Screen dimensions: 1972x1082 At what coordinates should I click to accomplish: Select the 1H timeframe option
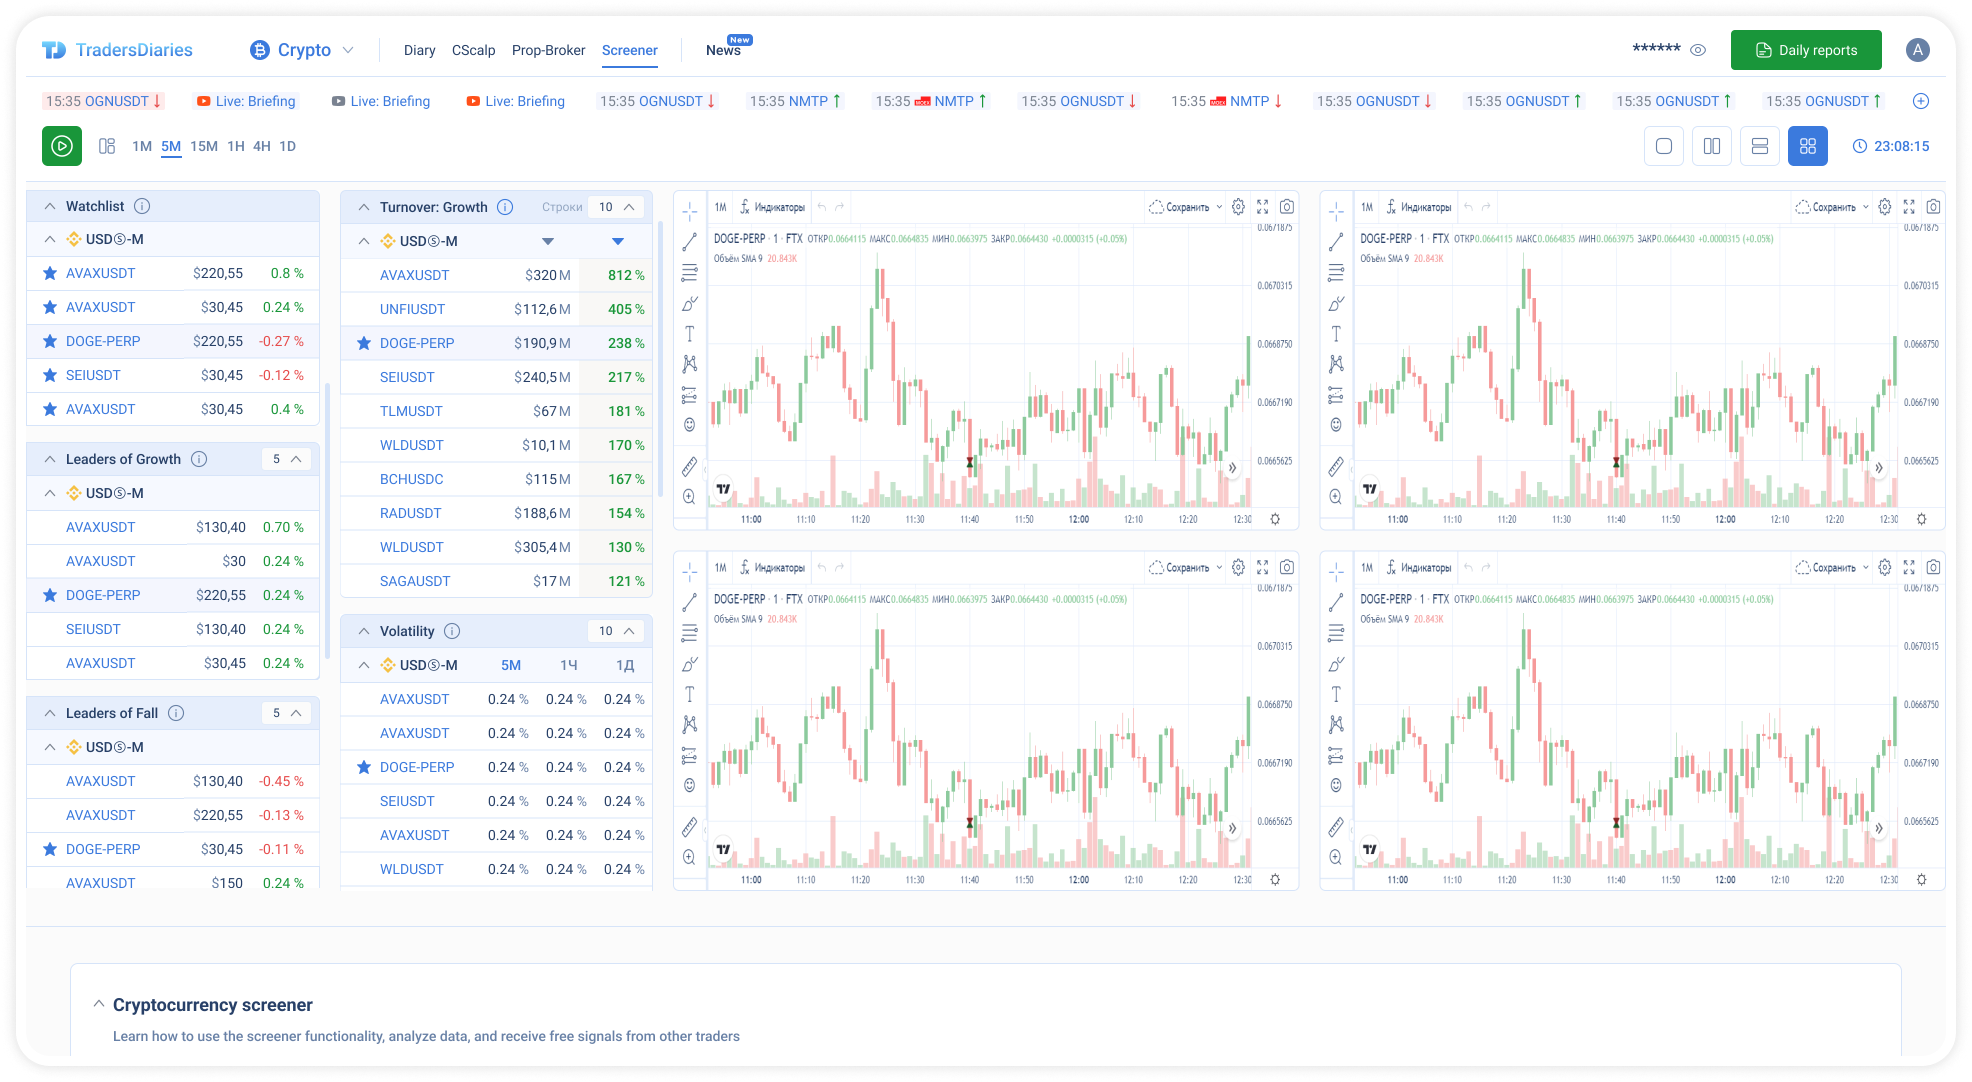pos(236,146)
